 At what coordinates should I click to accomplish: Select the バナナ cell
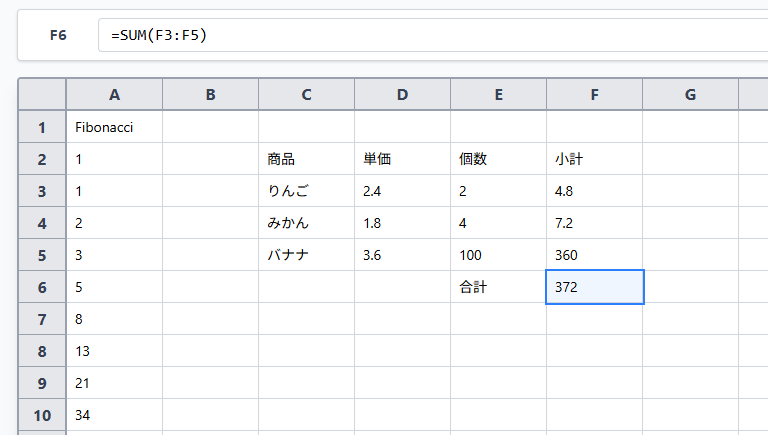point(306,255)
